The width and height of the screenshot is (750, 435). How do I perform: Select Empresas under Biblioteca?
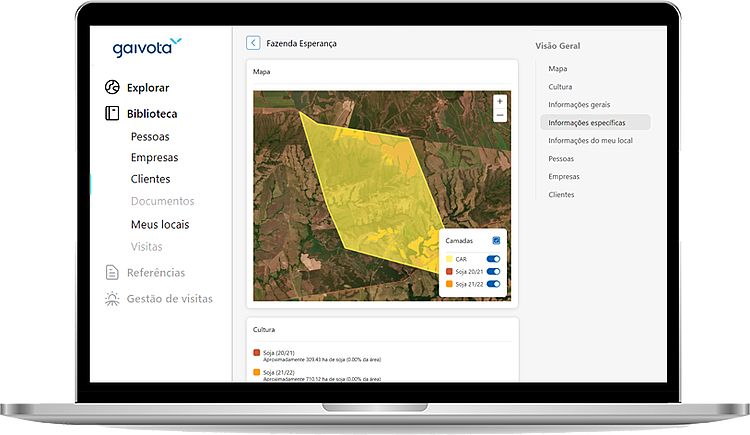tap(154, 157)
